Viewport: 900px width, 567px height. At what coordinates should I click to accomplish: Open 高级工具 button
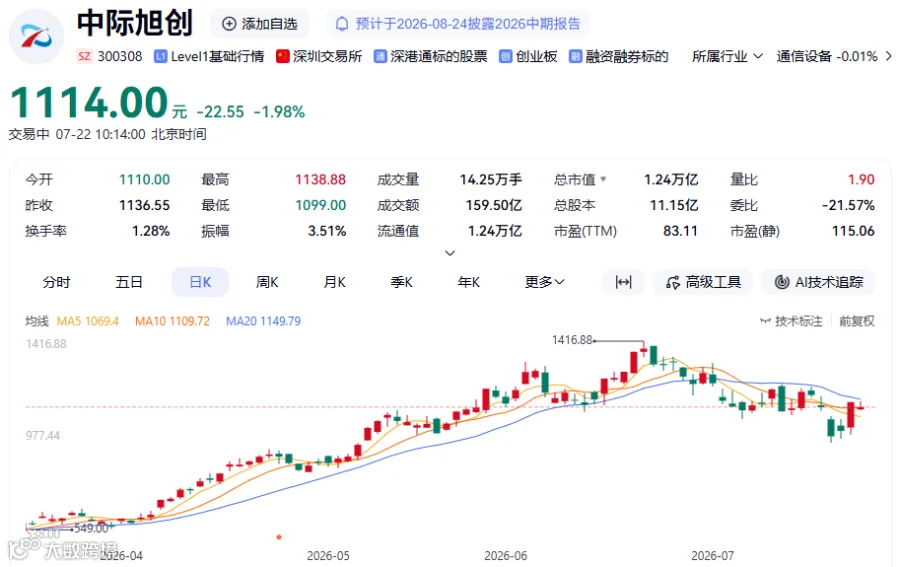click(x=703, y=282)
